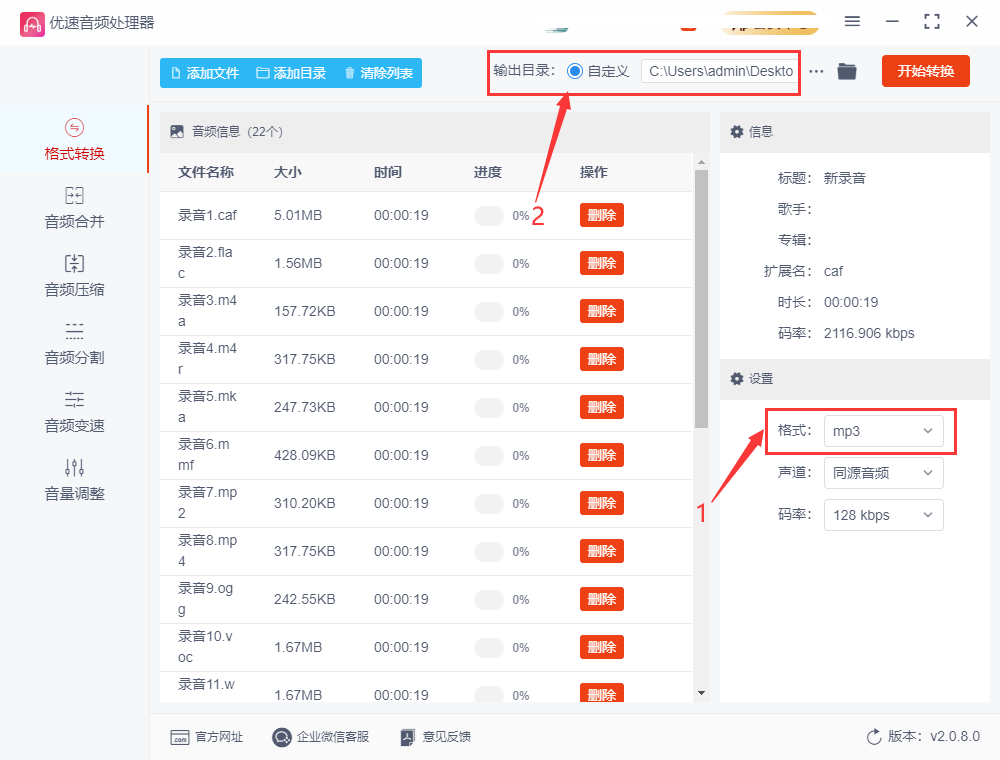The image size is (1000, 760).
Task: Click the 添加目录 add folder button
Action: tap(291, 73)
